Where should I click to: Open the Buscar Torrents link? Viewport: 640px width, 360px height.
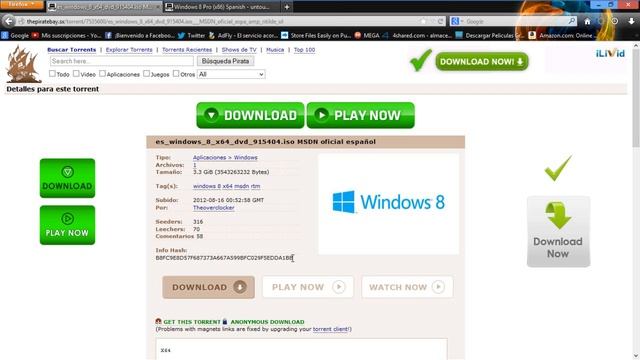tap(71, 50)
